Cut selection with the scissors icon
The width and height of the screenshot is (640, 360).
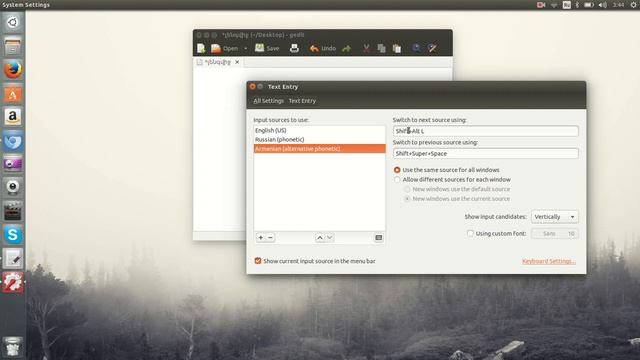tap(366, 49)
